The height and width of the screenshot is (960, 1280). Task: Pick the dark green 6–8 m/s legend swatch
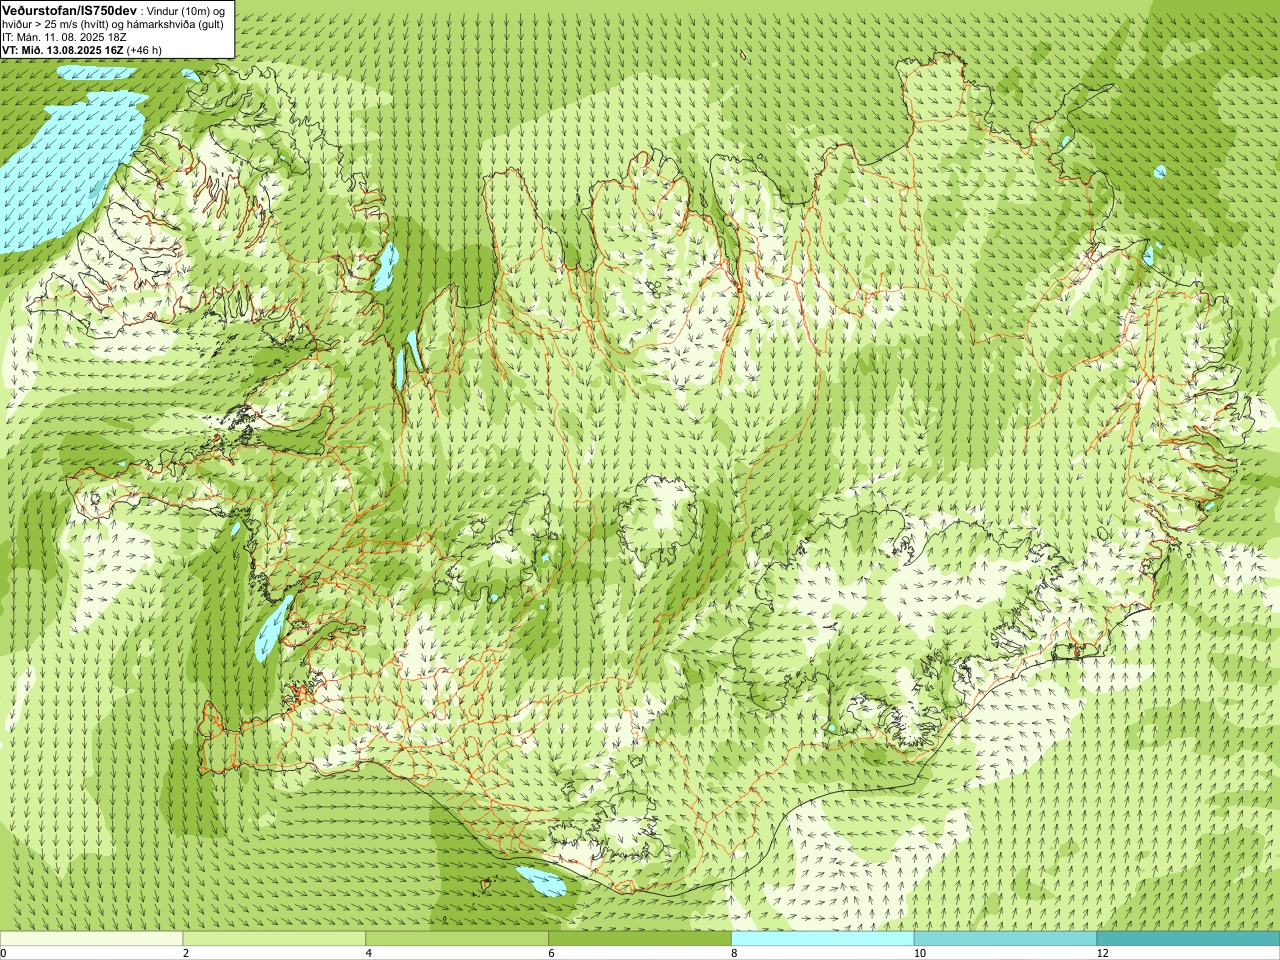[640, 939]
